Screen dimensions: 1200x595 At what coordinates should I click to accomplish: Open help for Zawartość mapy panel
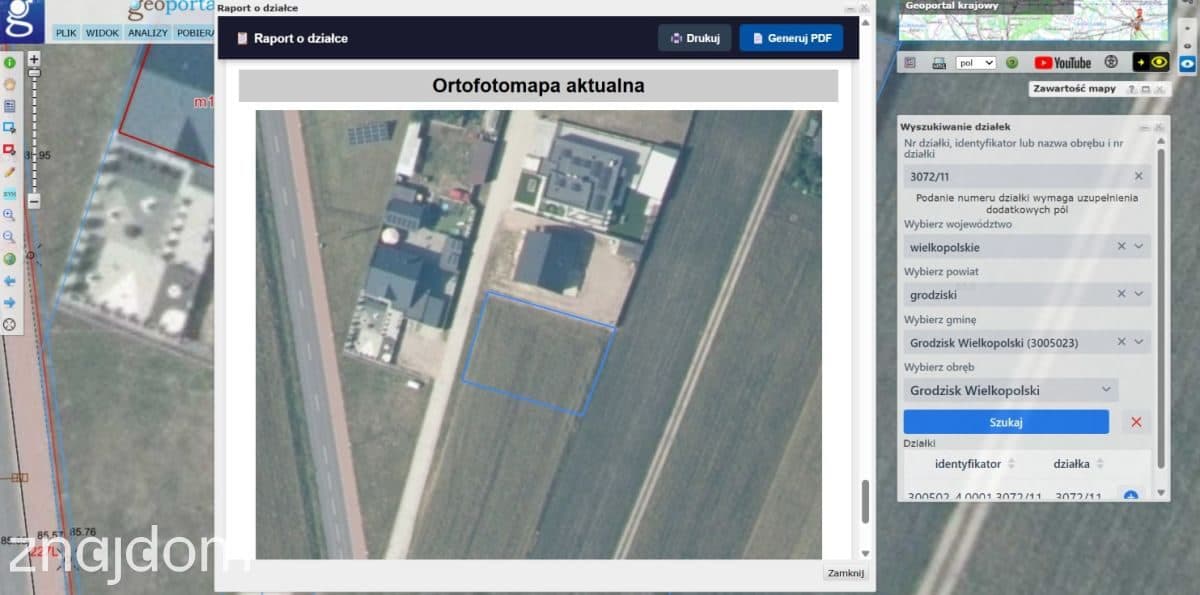[1132, 89]
